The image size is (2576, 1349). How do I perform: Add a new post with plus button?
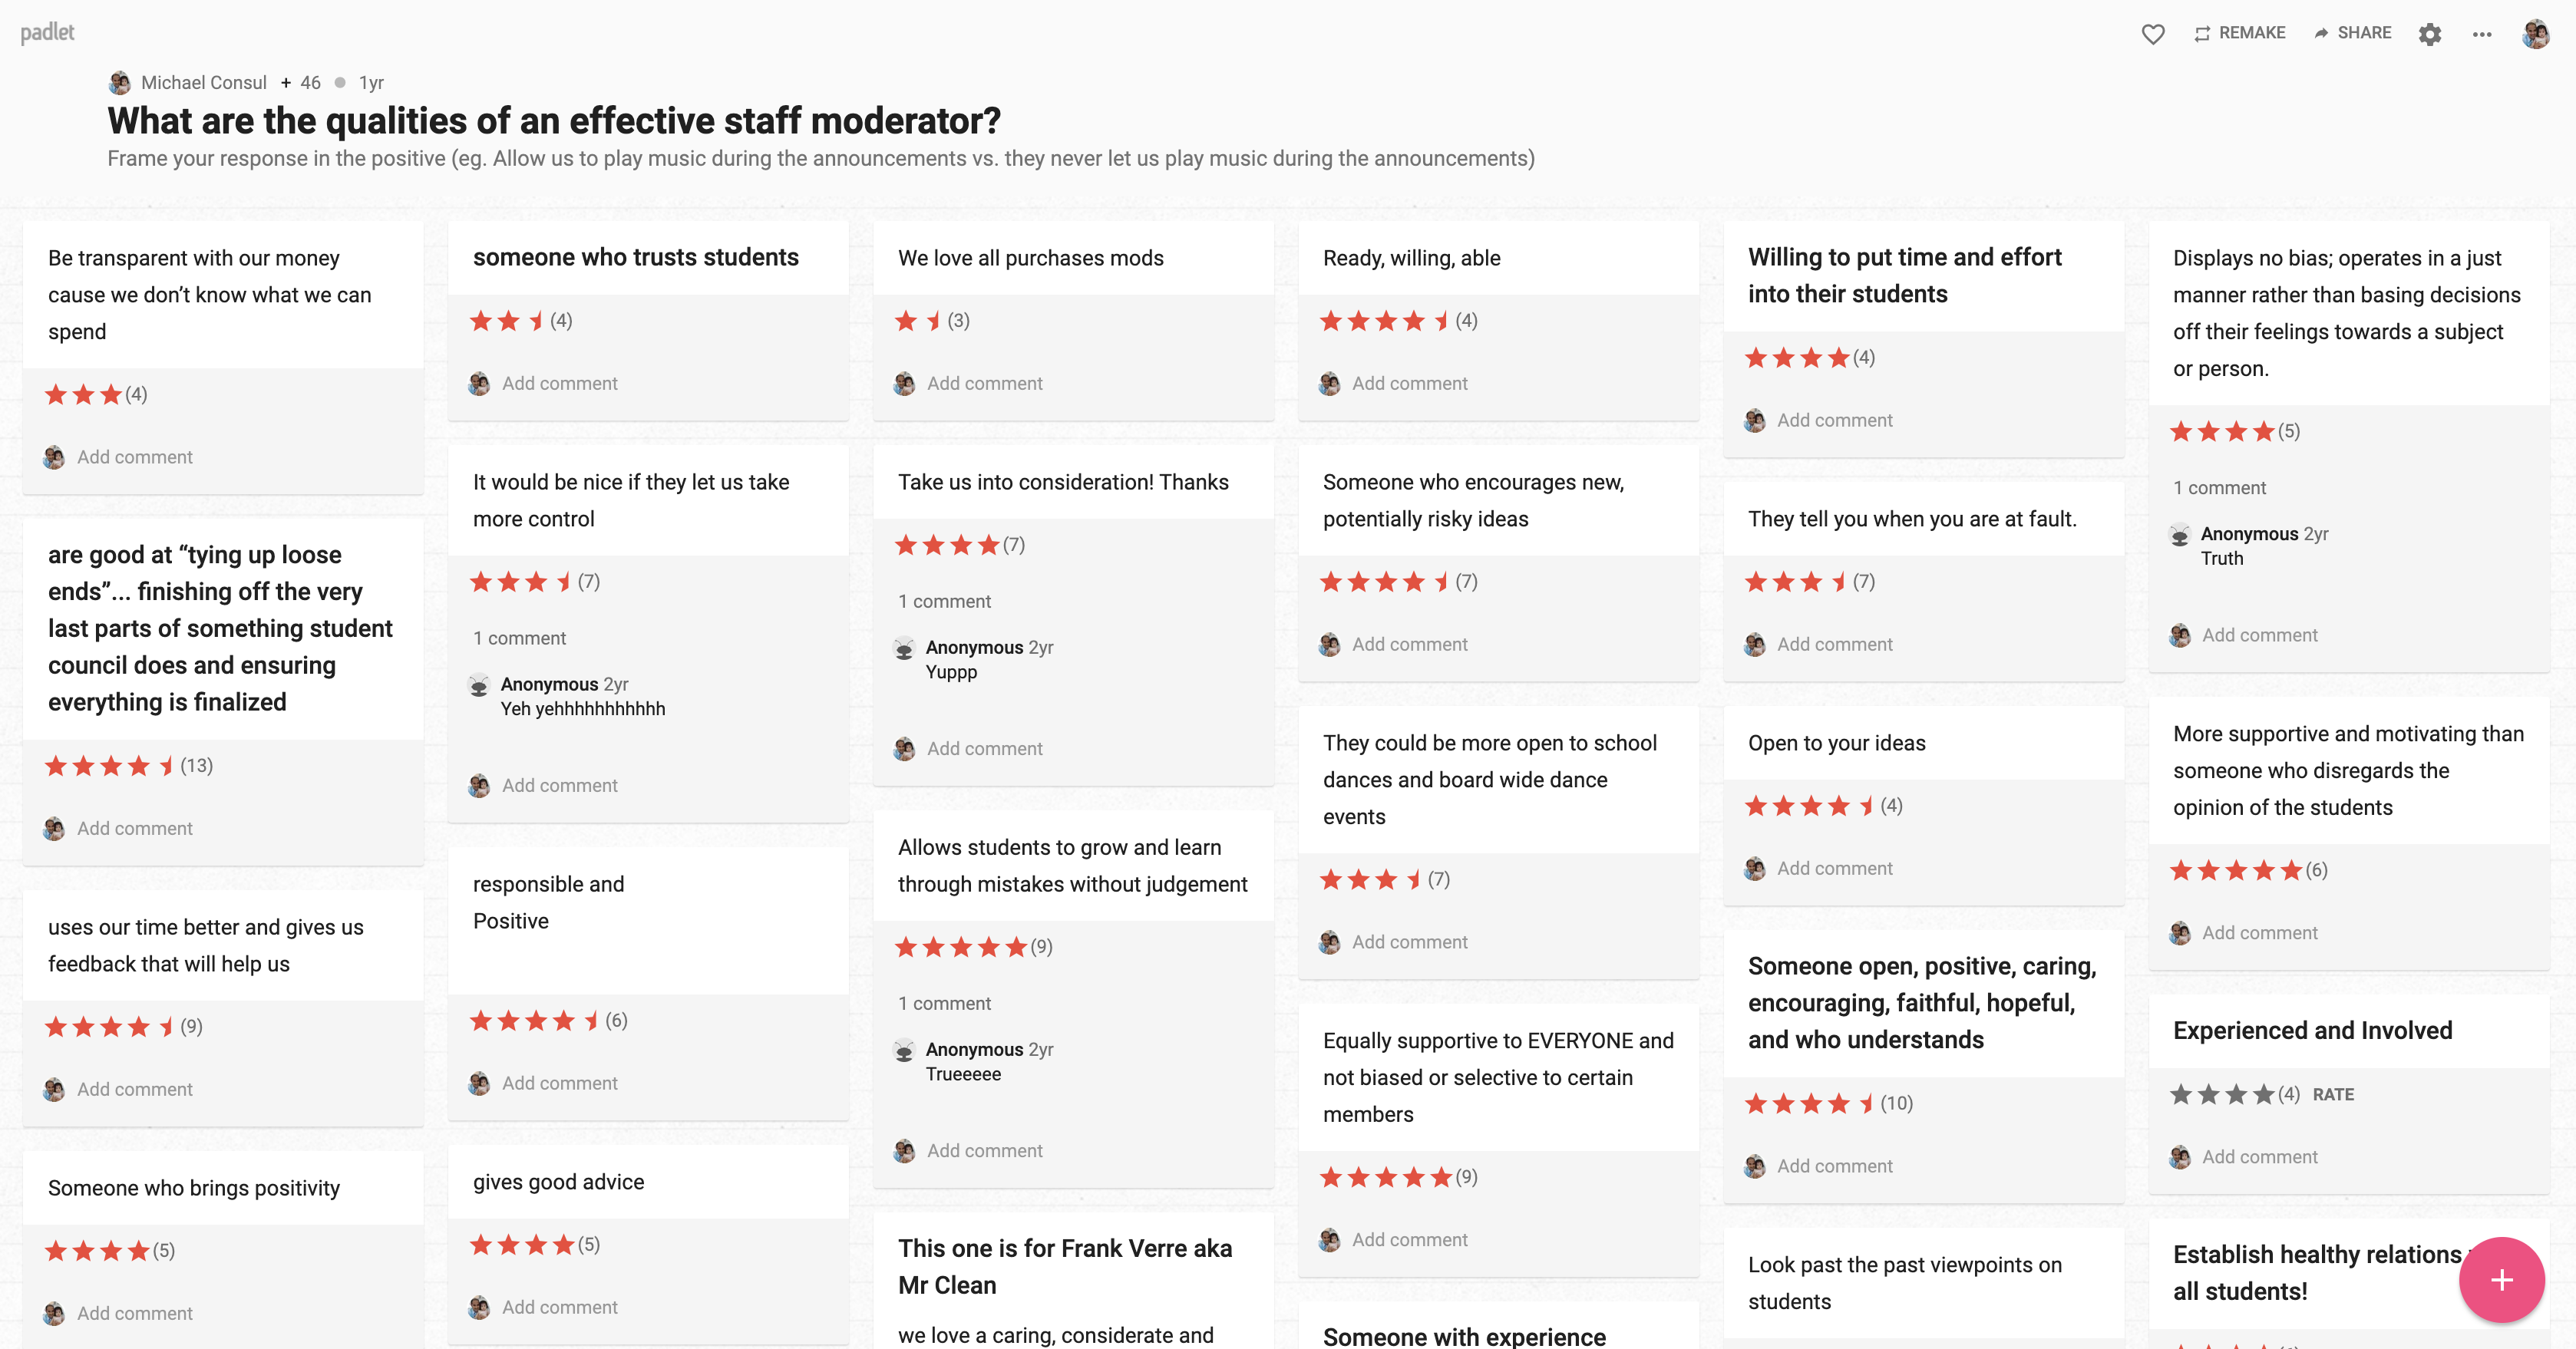click(2501, 1279)
